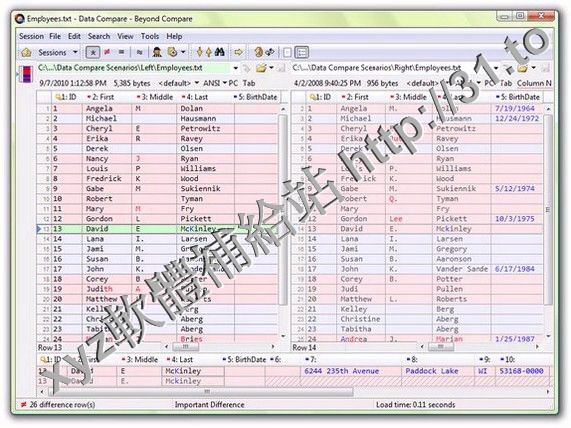Image resolution: width=571 pixels, height=428 pixels.
Task: Click right pane '2: First' column header
Action: tap(361, 97)
